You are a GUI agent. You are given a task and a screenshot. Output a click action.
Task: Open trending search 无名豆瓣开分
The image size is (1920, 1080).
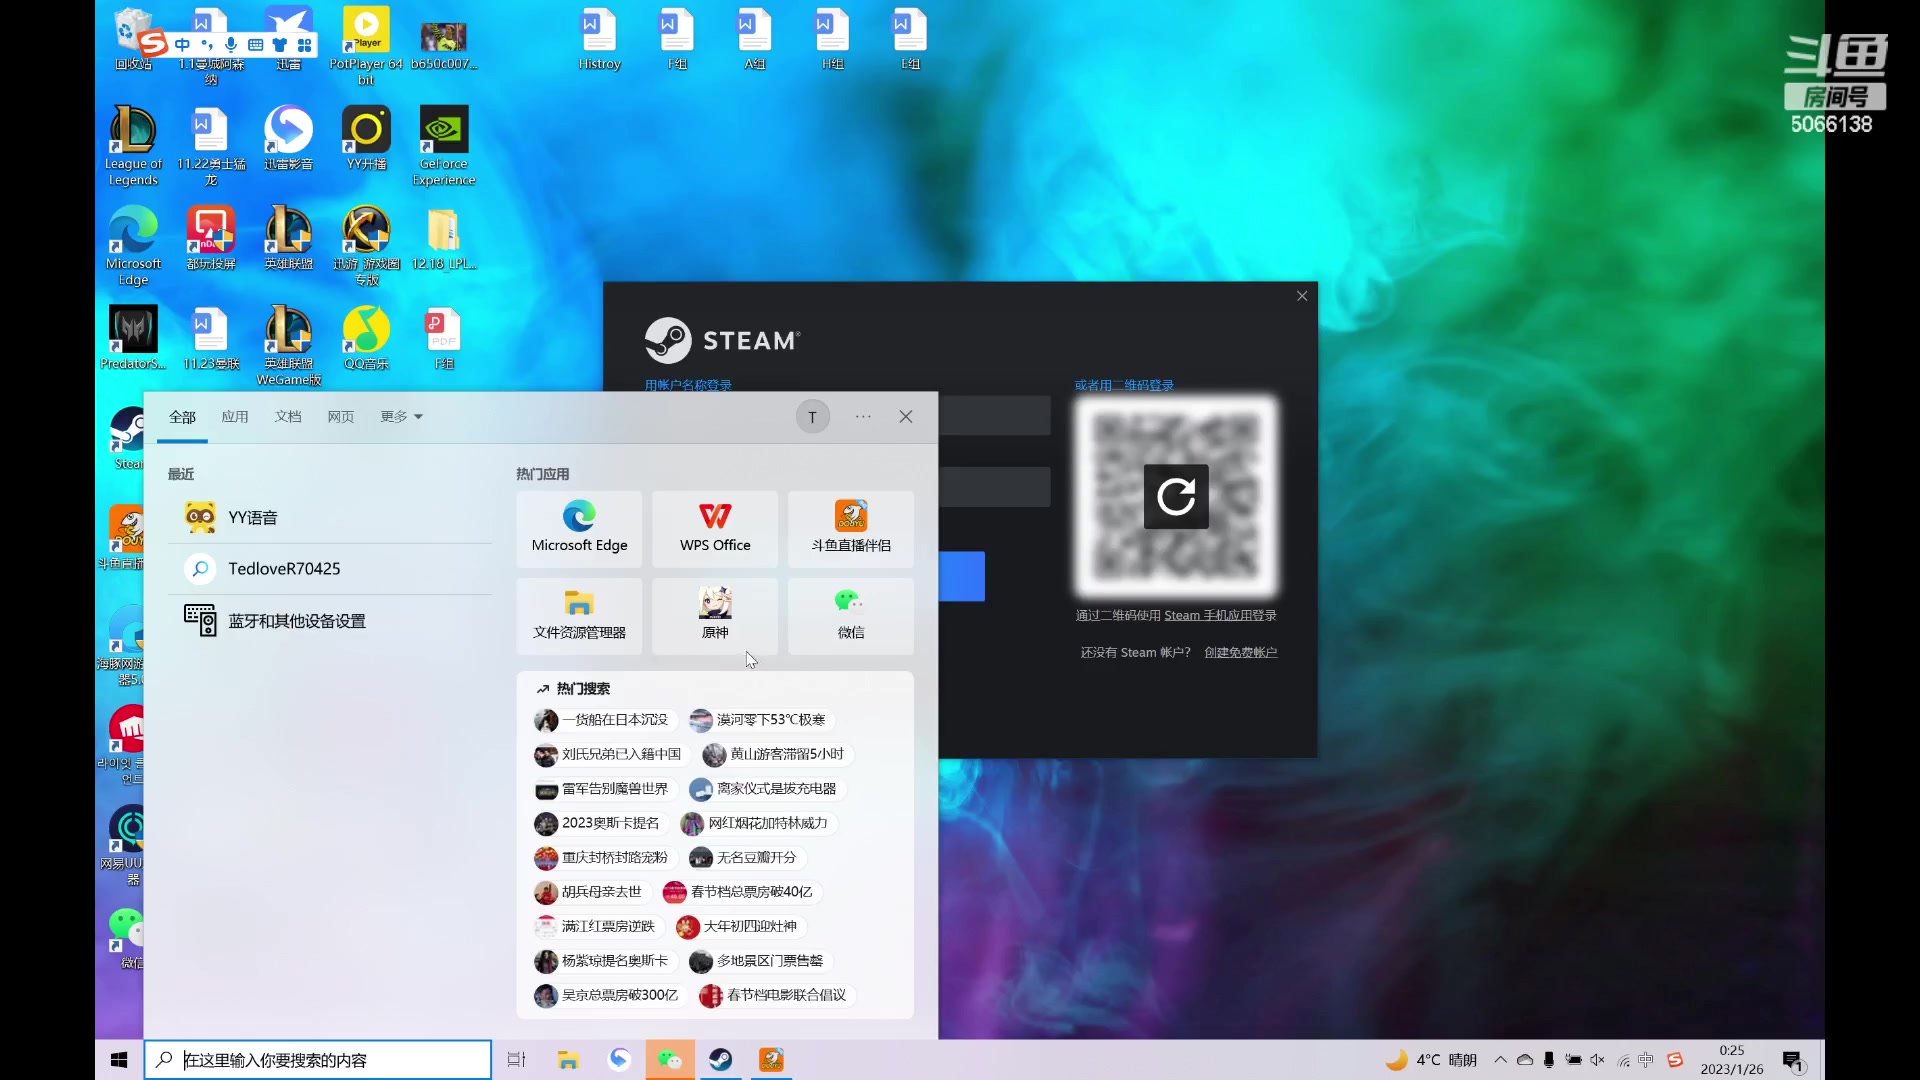coord(746,858)
